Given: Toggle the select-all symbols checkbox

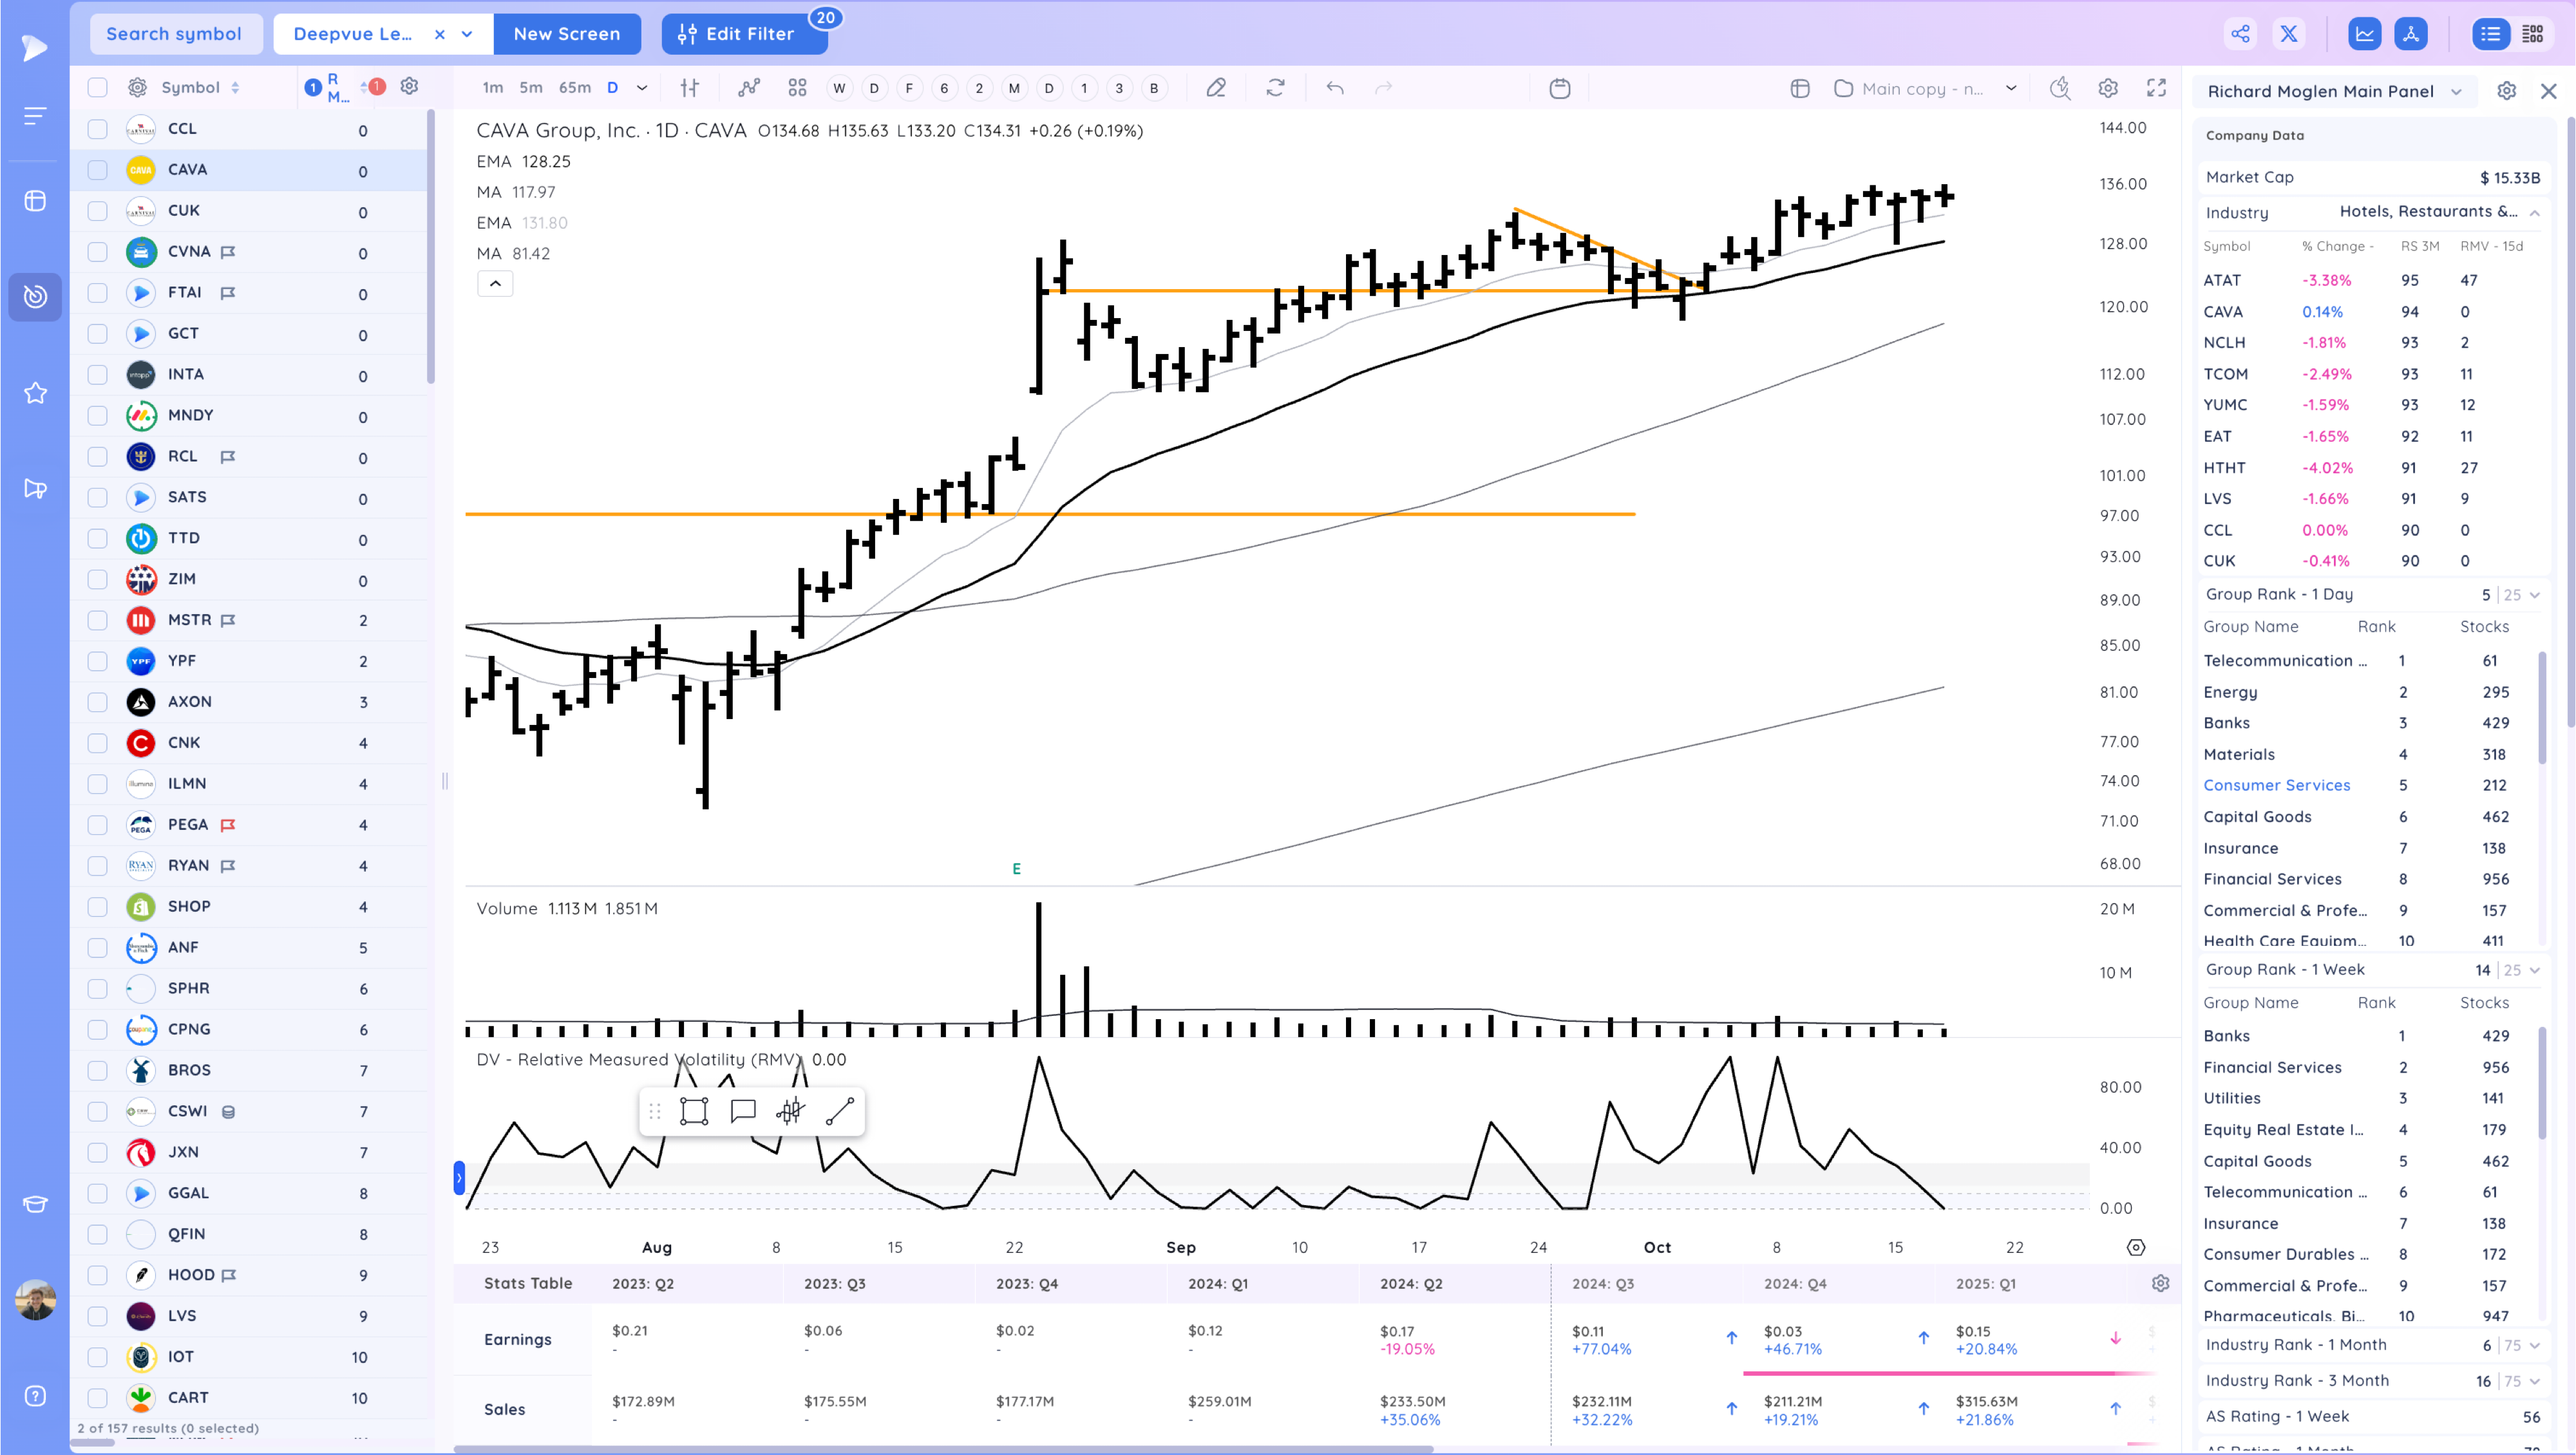Looking at the screenshot, I should click(x=97, y=87).
